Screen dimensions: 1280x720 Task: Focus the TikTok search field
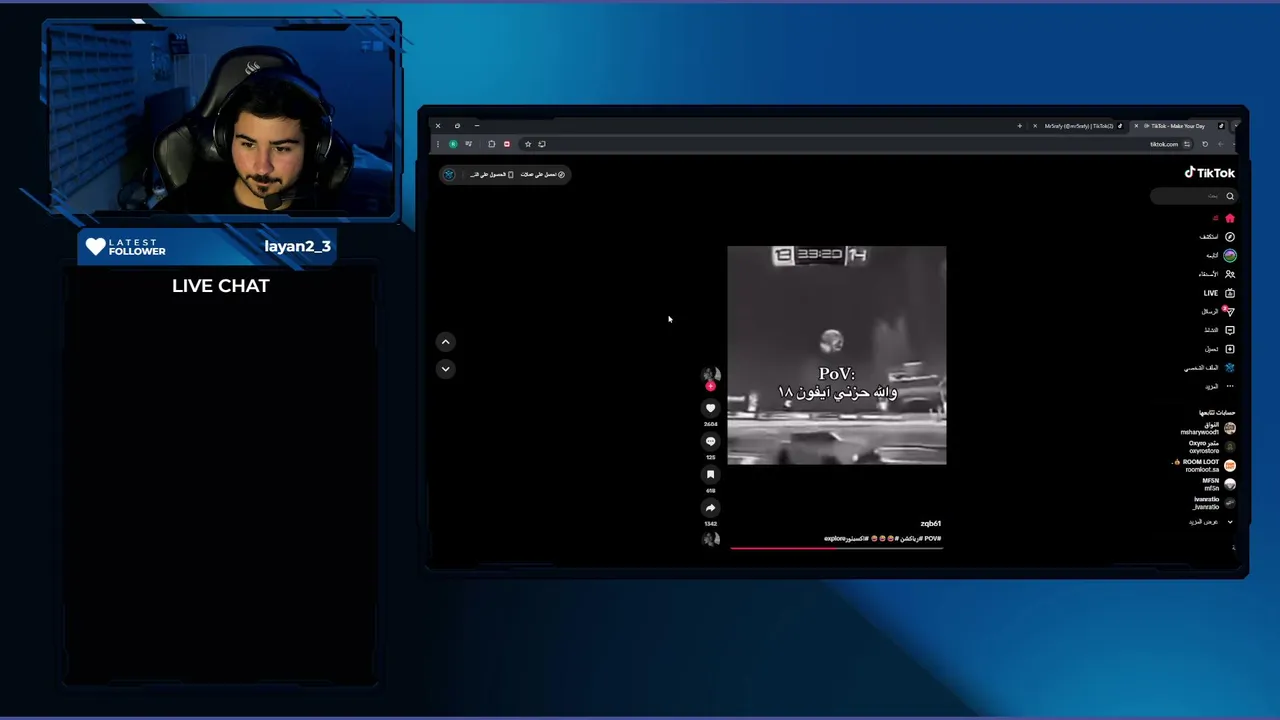point(1193,196)
